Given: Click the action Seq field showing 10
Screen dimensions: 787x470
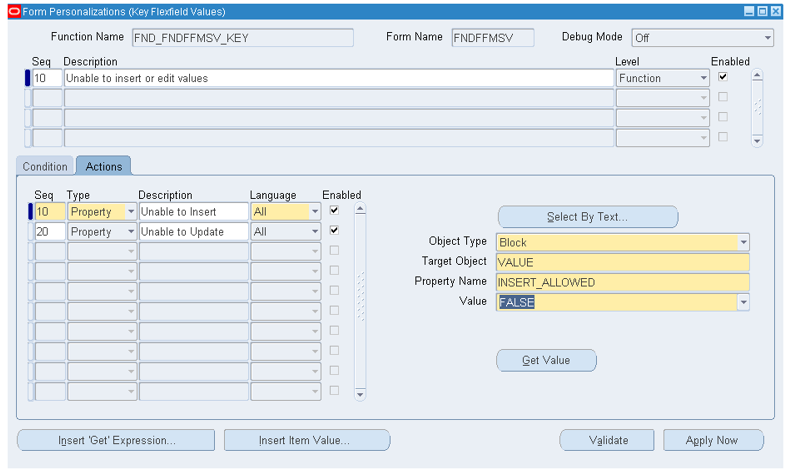Looking at the screenshot, I should point(50,212).
